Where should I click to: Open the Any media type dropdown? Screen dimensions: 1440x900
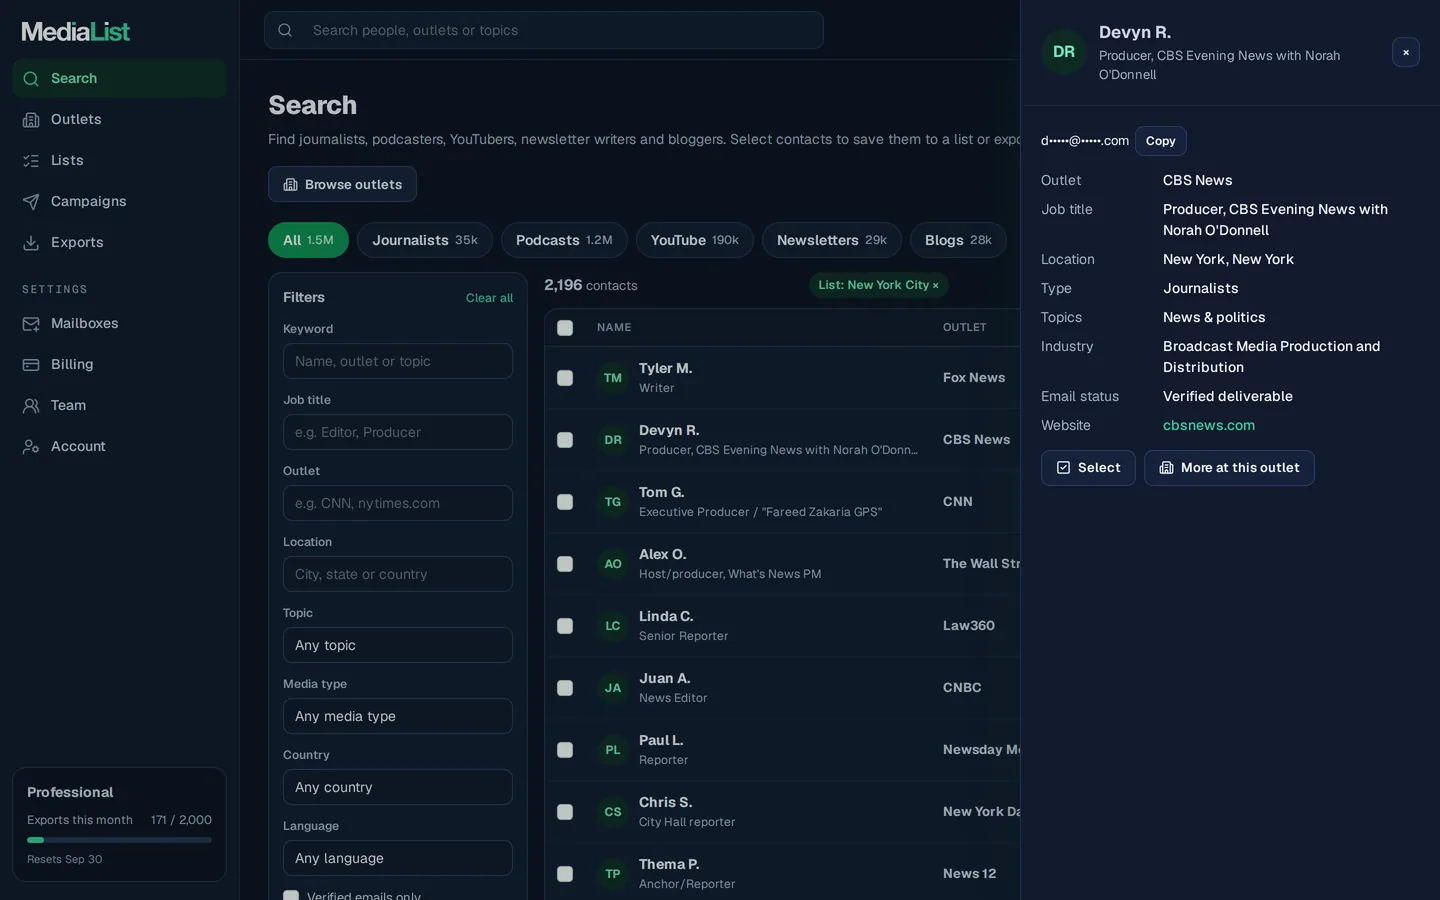(x=398, y=716)
